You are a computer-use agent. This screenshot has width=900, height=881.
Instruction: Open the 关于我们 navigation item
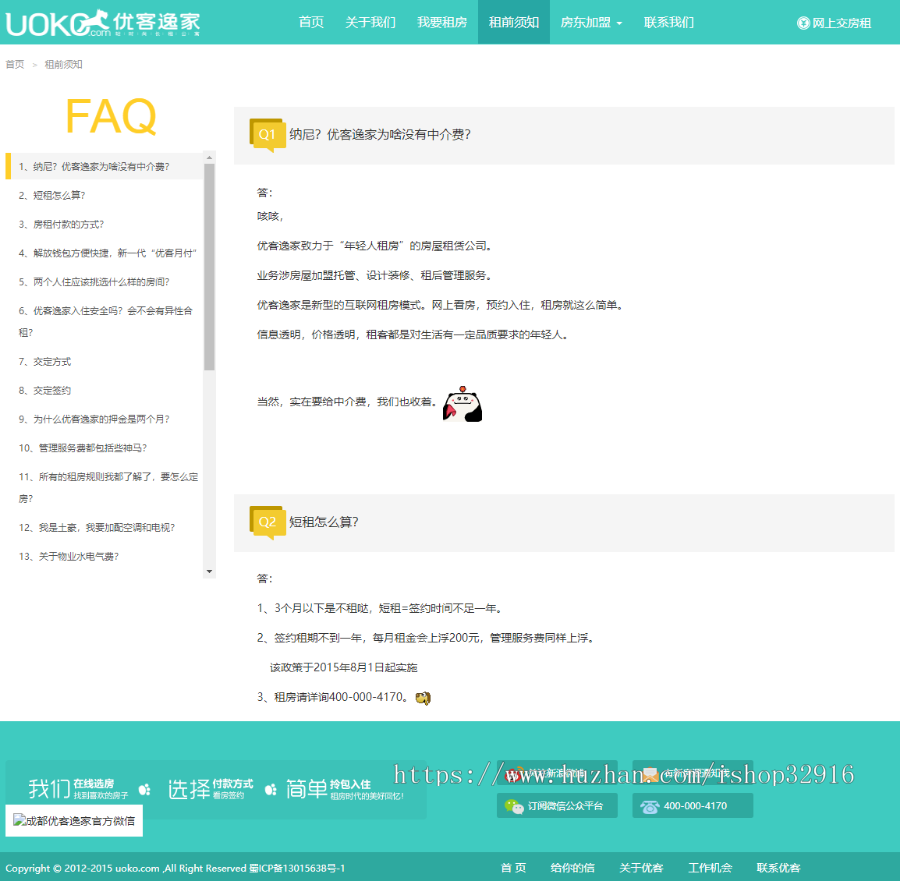pos(371,21)
